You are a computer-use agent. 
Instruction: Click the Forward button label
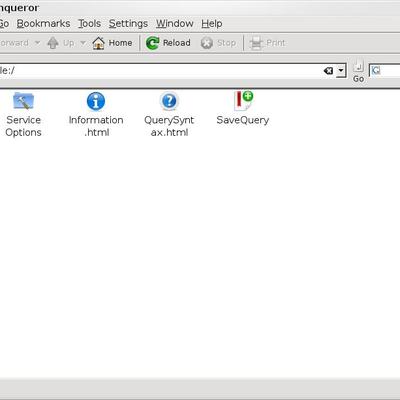tap(14, 43)
